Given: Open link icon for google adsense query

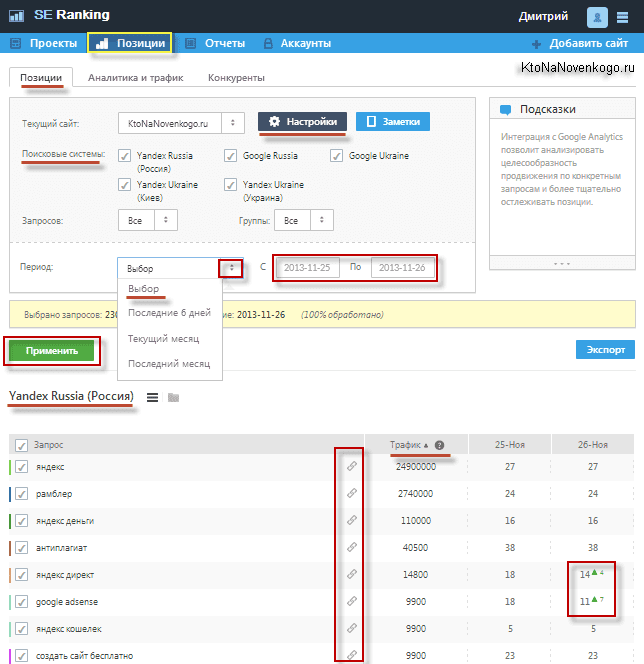Looking at the screenshot, I should 352,601.
